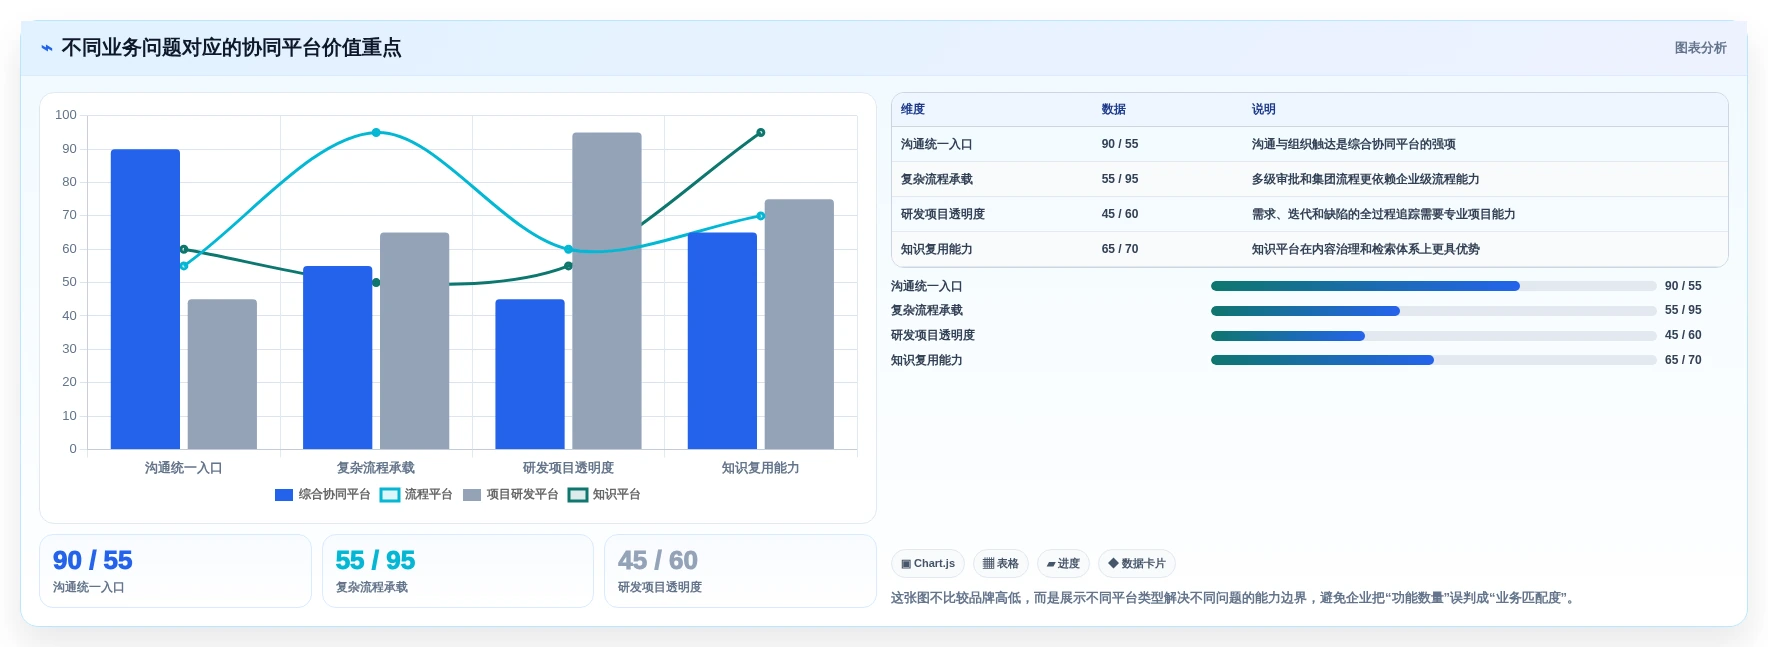Click the chart title 不同业务问题对应的协同平台价值重点

(x=231, y=48)
